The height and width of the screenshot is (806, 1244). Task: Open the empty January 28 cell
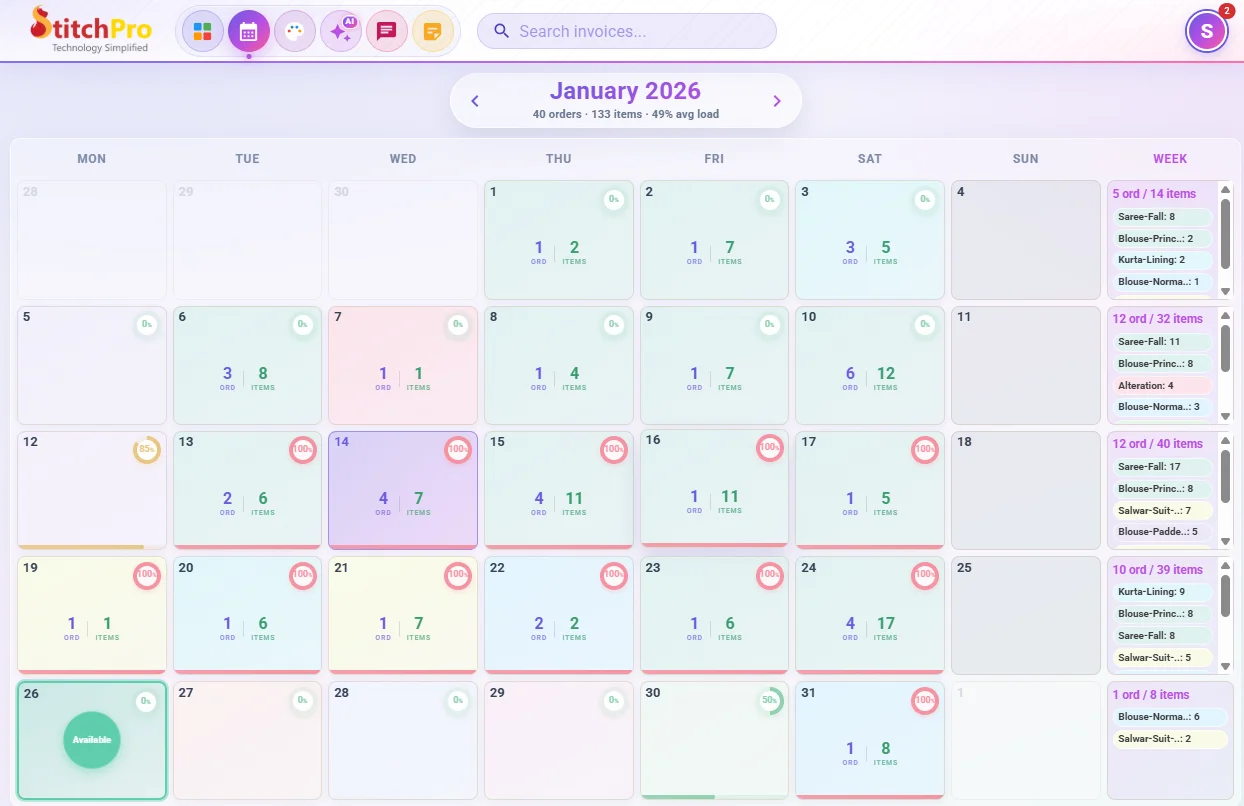point(403,740)
